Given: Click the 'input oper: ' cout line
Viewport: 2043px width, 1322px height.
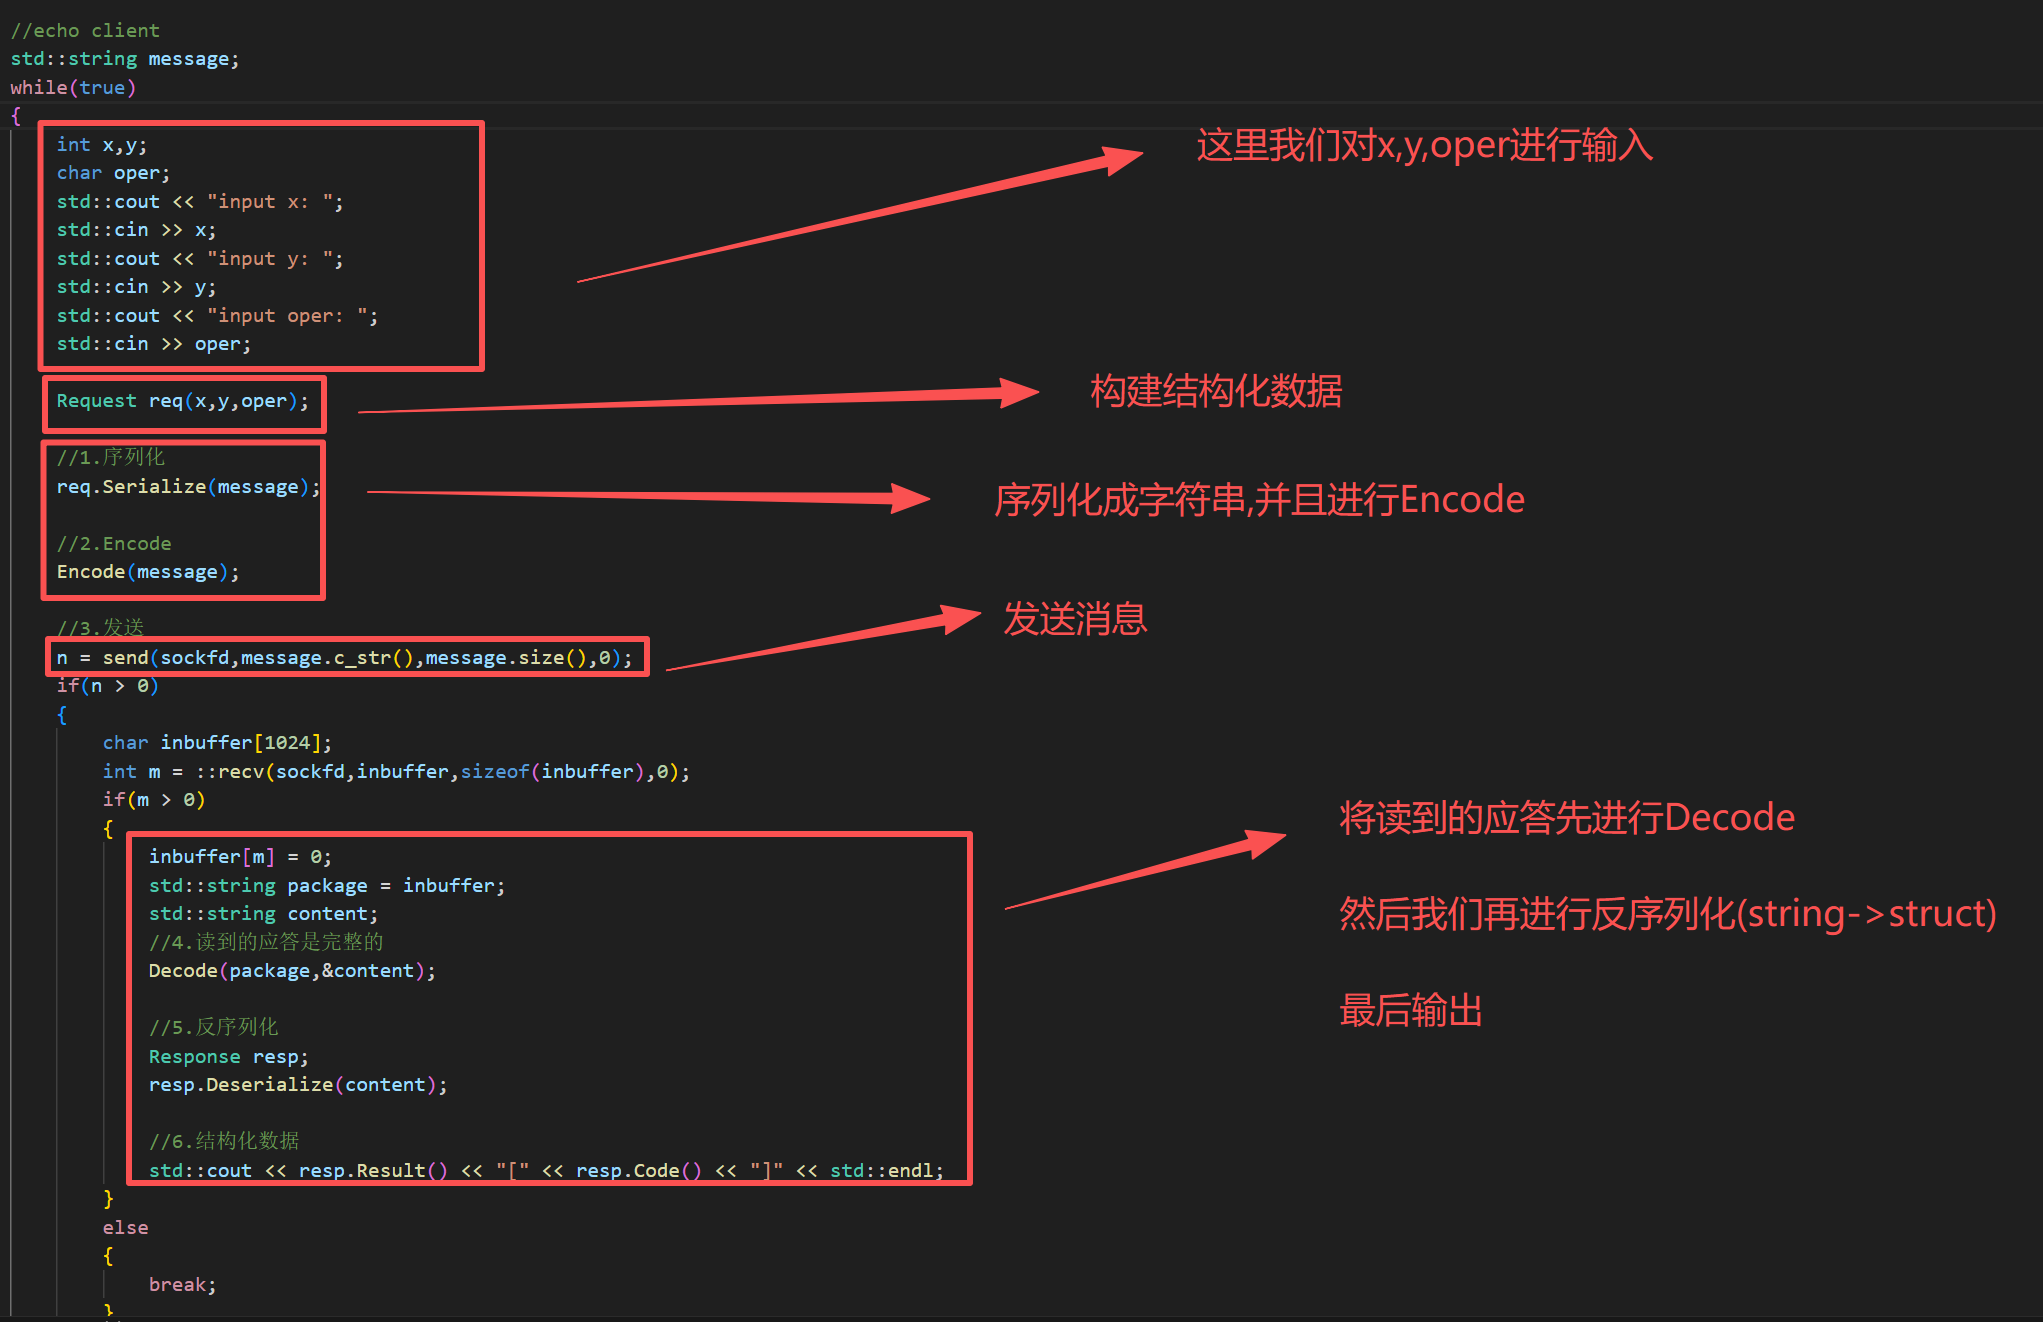Looking at the screenshot, I should click(x=217, y=316).
